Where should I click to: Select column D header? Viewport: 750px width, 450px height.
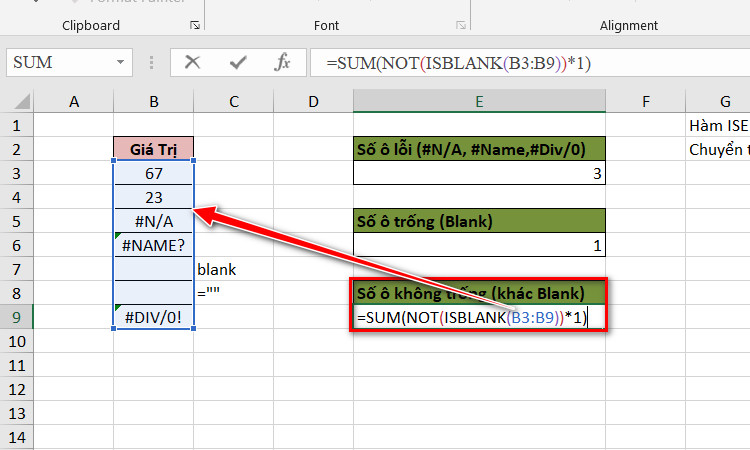(x=313, y=101)
